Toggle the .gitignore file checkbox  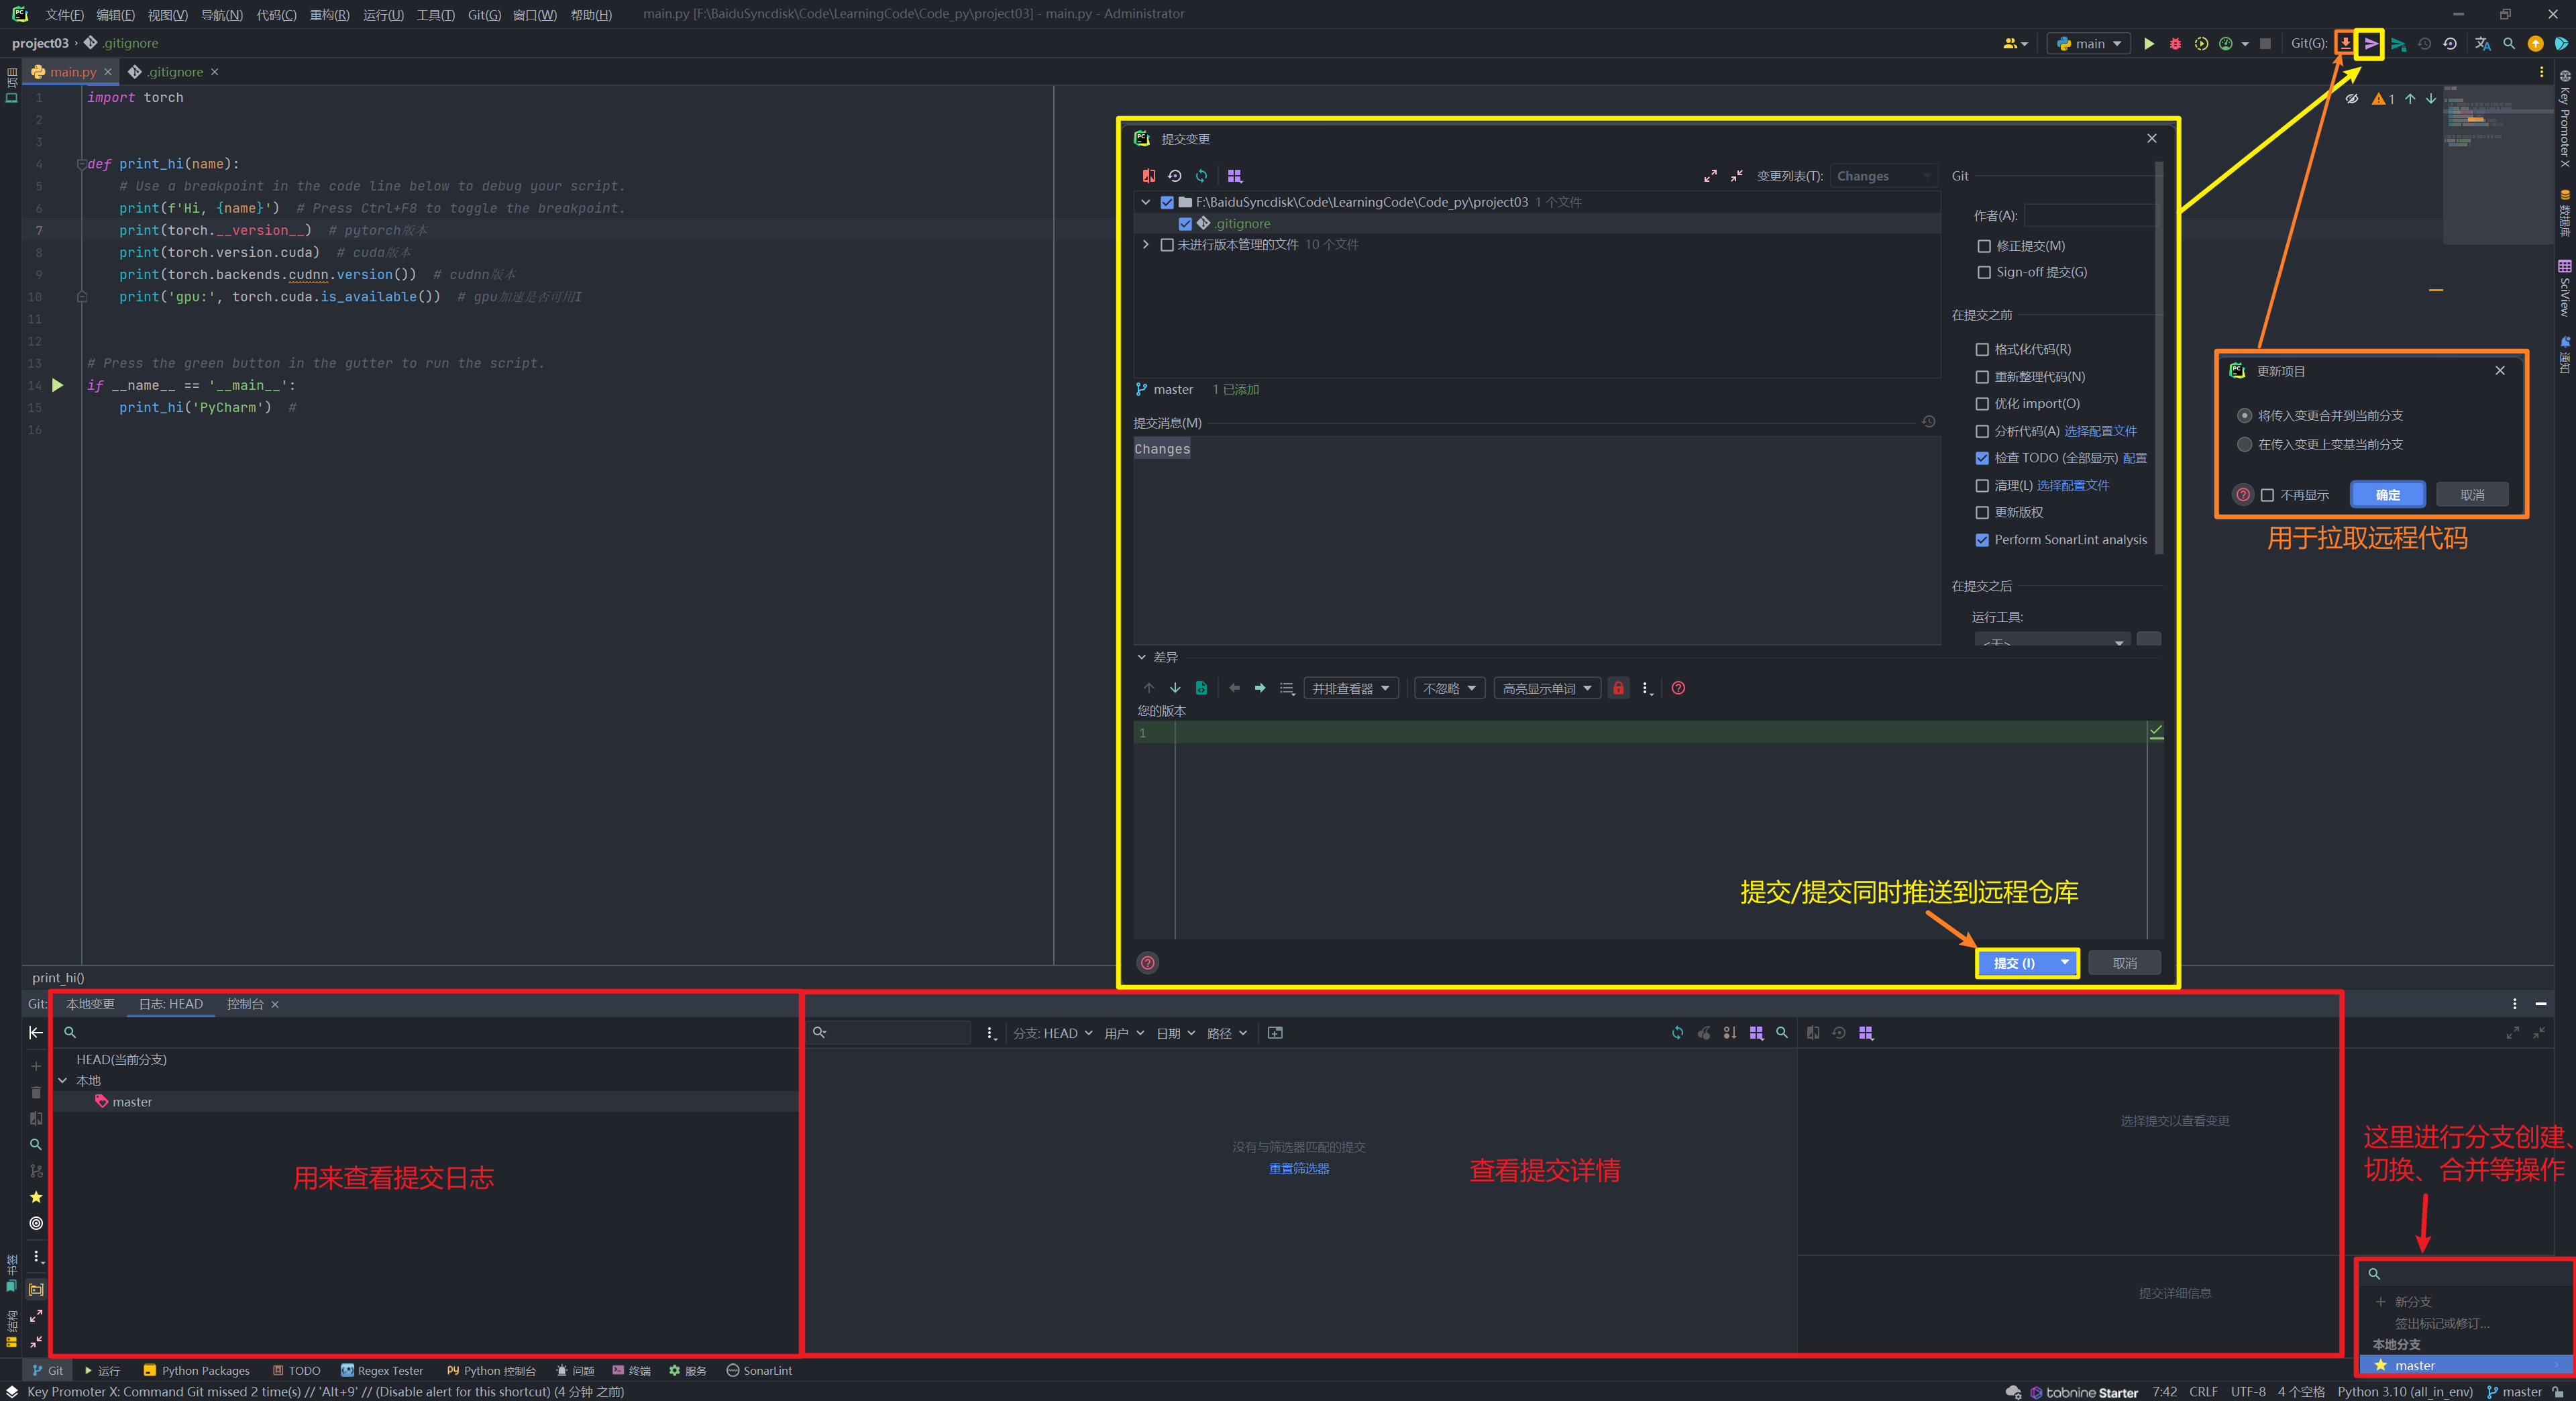pyautogui.click(x=1185, y=224)
